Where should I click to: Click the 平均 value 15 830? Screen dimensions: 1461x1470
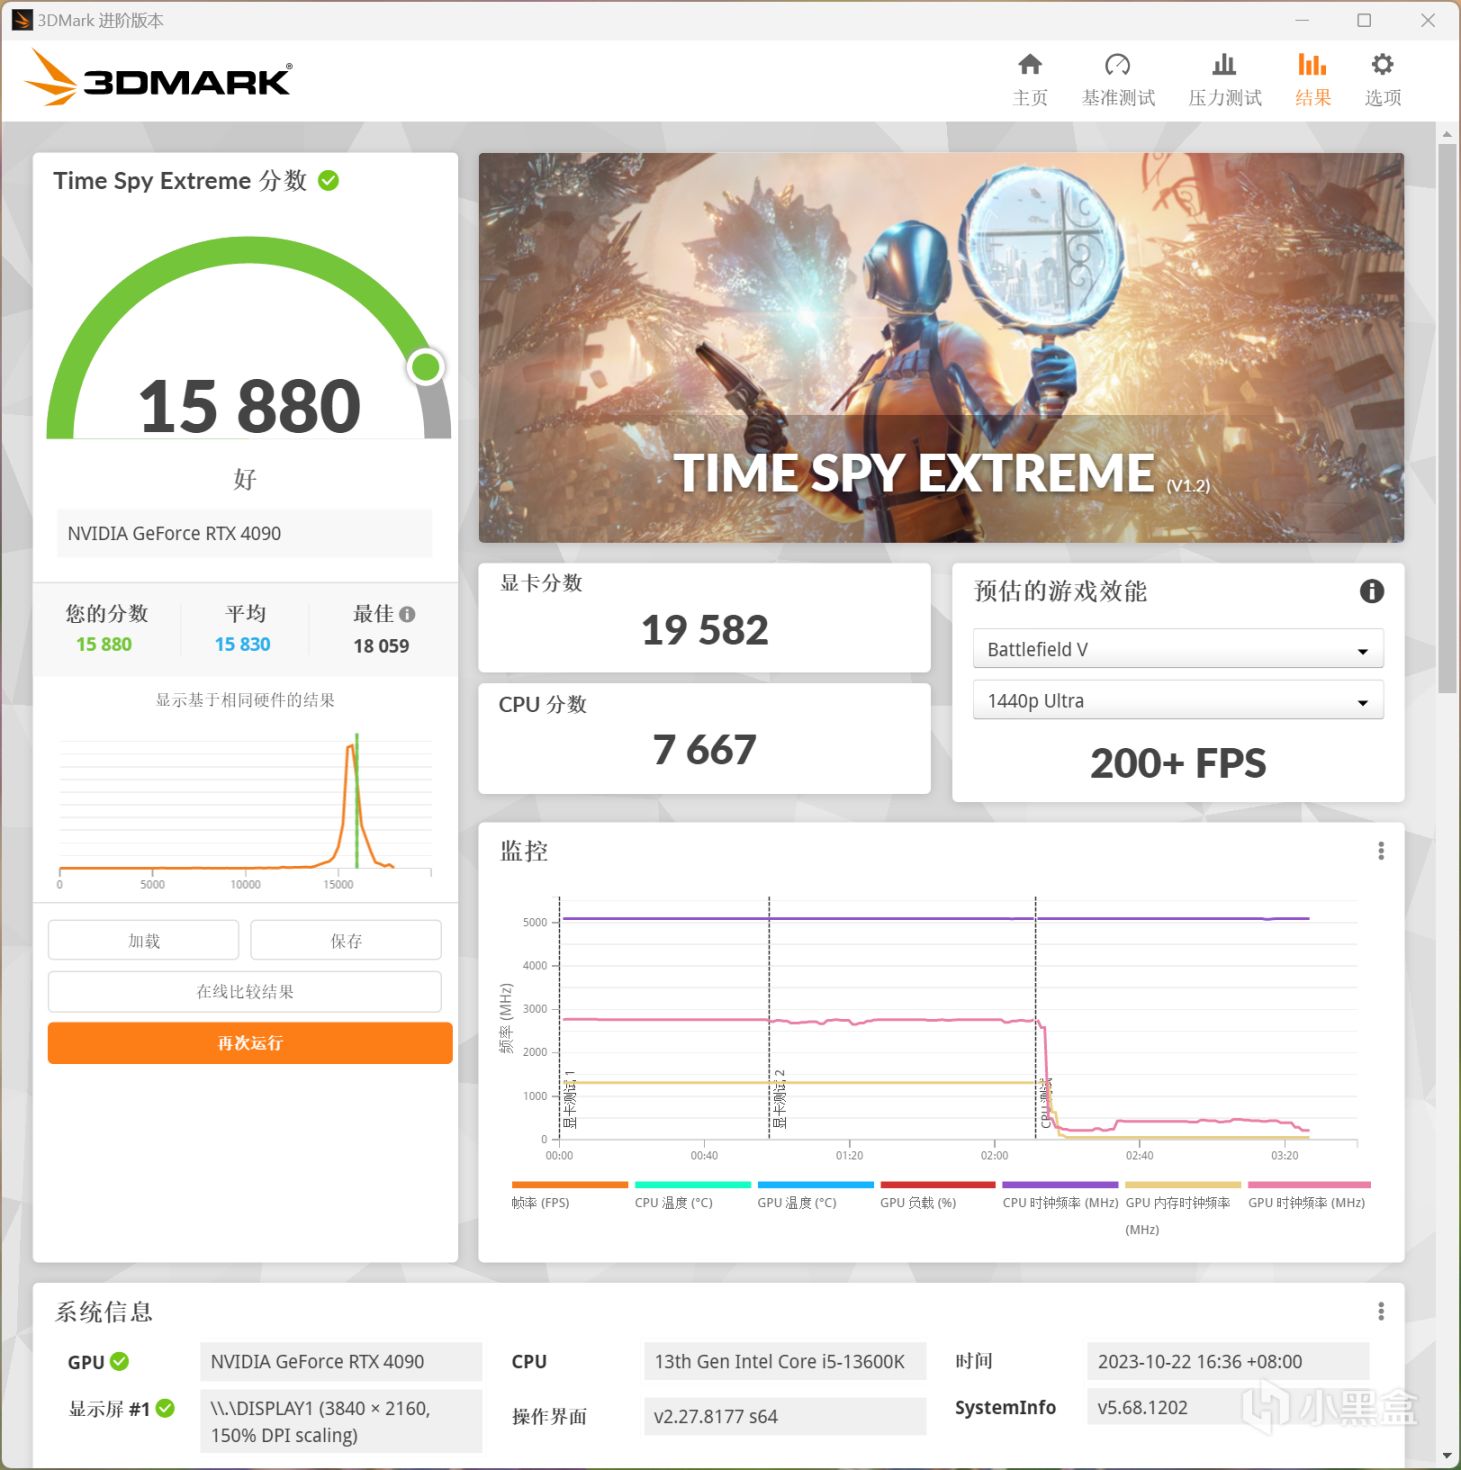pyautogui.click(x=243, y=645)
